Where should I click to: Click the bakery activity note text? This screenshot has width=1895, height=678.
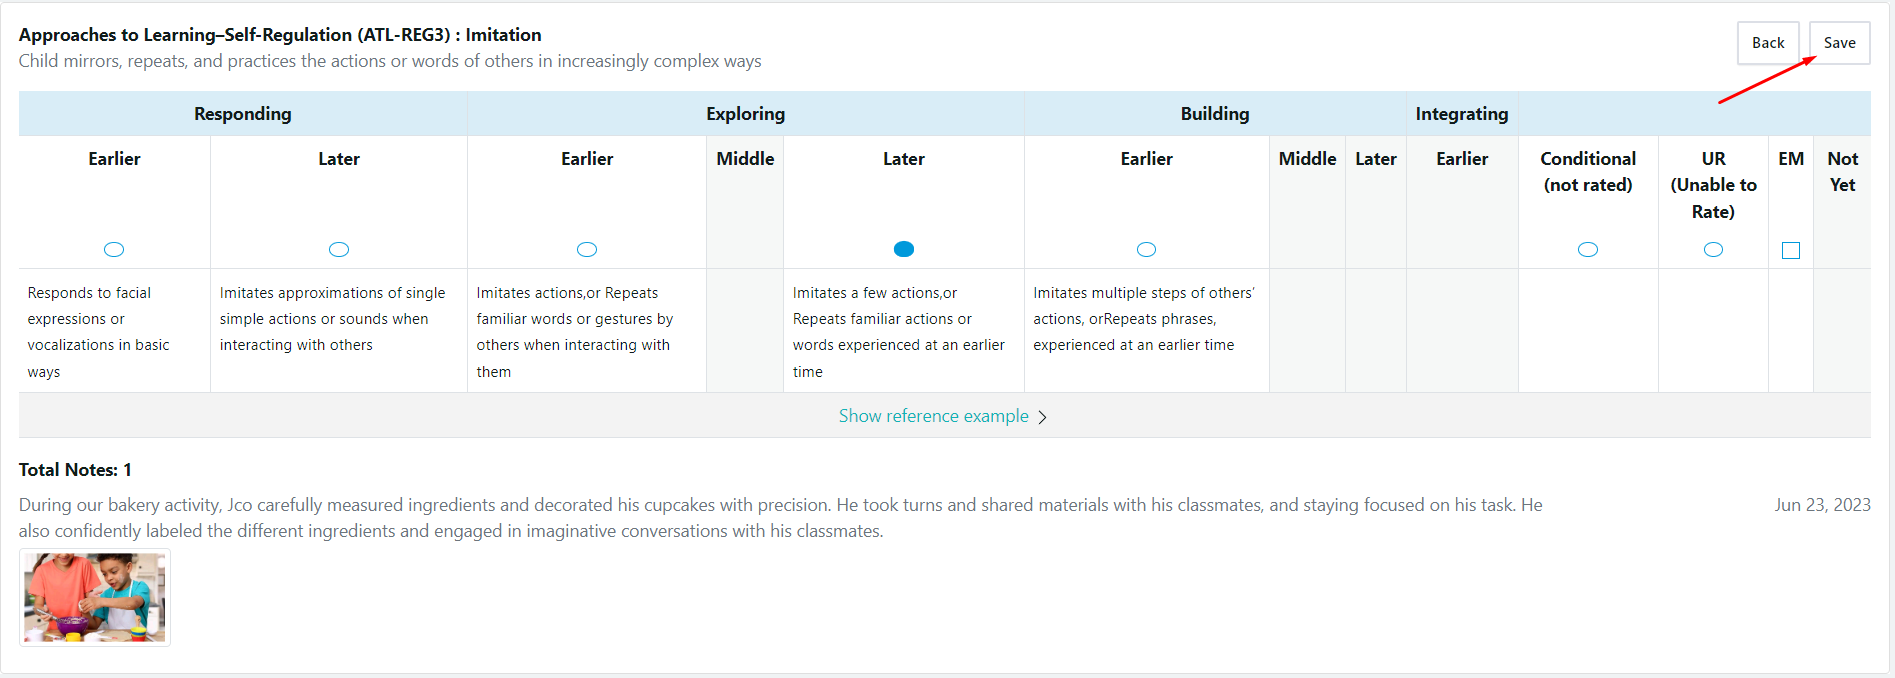coord(780,518)
